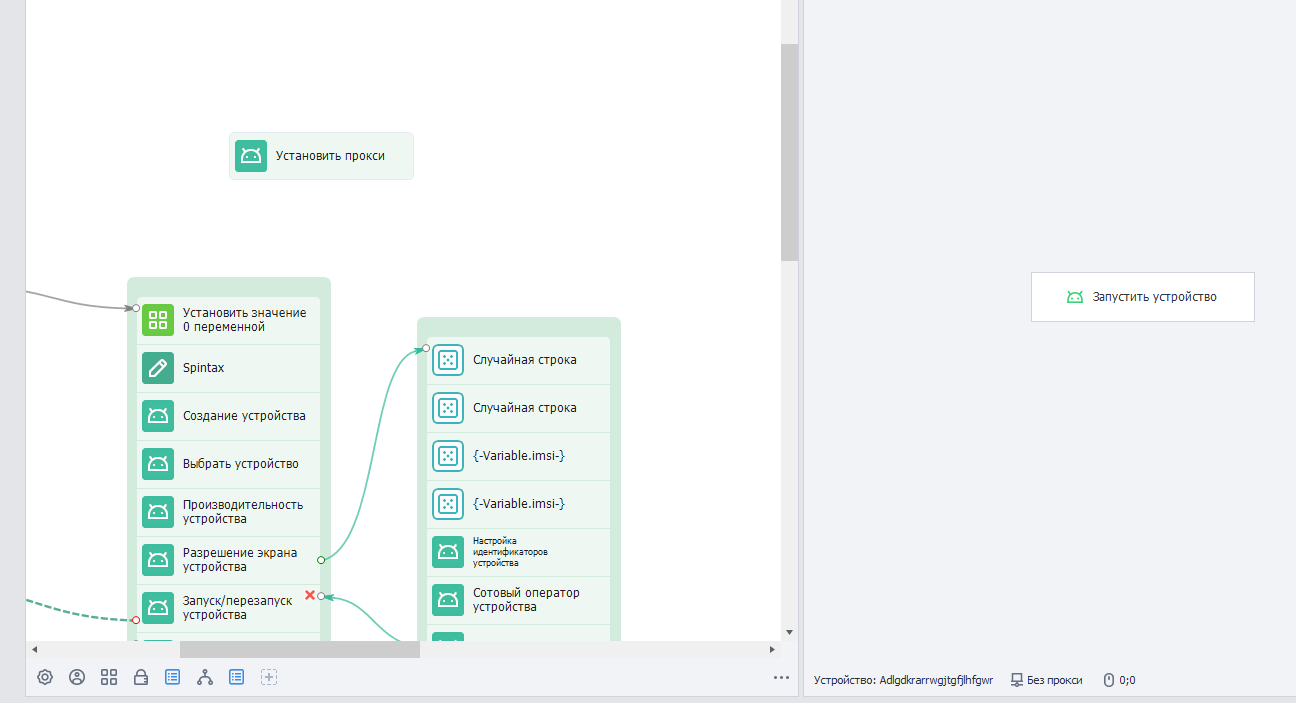Click the vertical scrollbar thumb of the canvas
Screen dimensions: 1296x703
pyautogui.click(x=789, y=152)
